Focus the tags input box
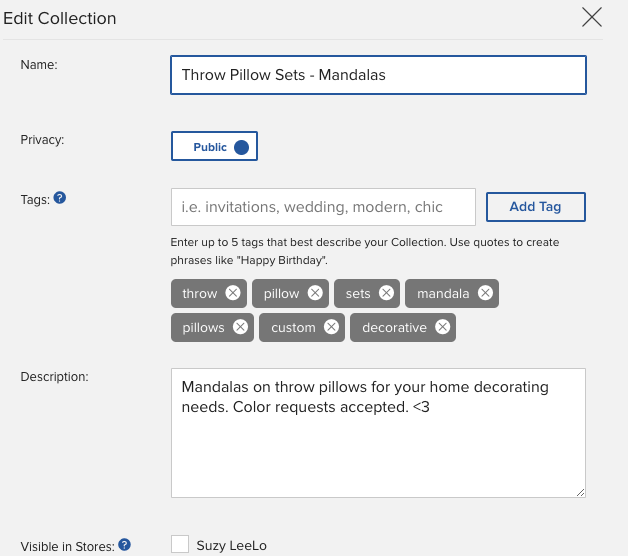 click(322, 207)
